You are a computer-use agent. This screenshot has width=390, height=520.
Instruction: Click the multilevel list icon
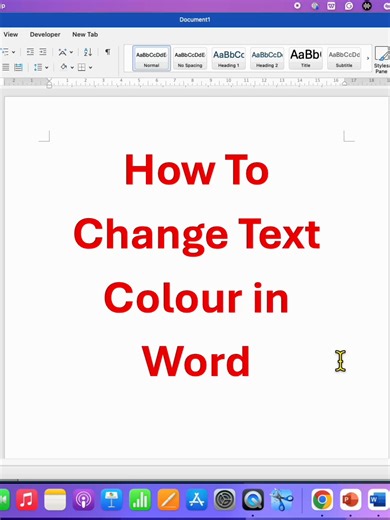pos(5,52)
